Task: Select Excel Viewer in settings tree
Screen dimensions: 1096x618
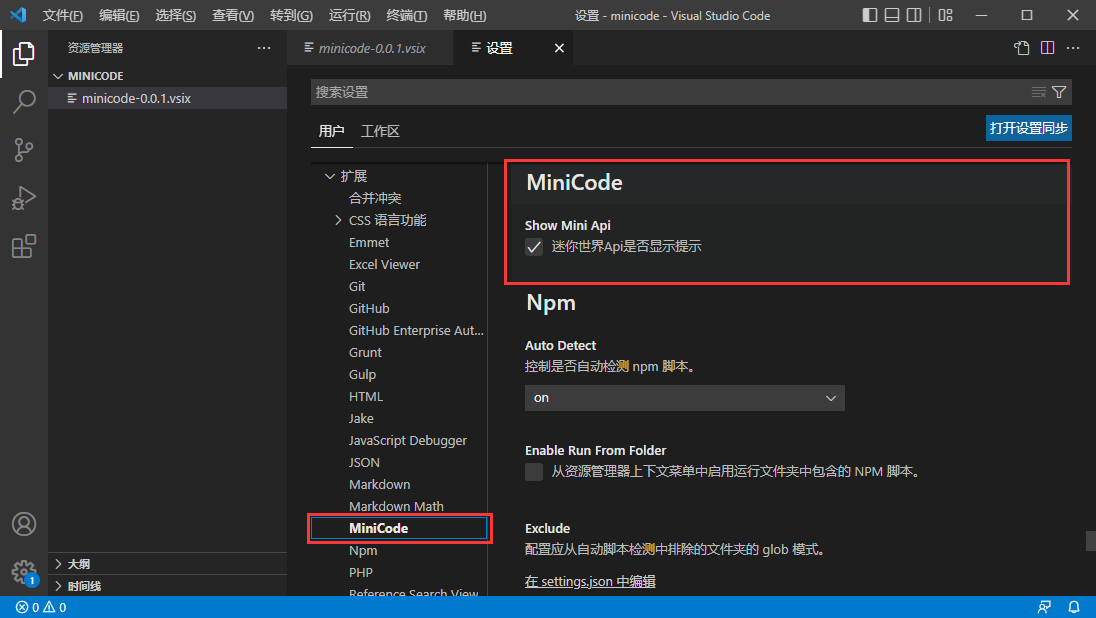Action: pos(384,264)
